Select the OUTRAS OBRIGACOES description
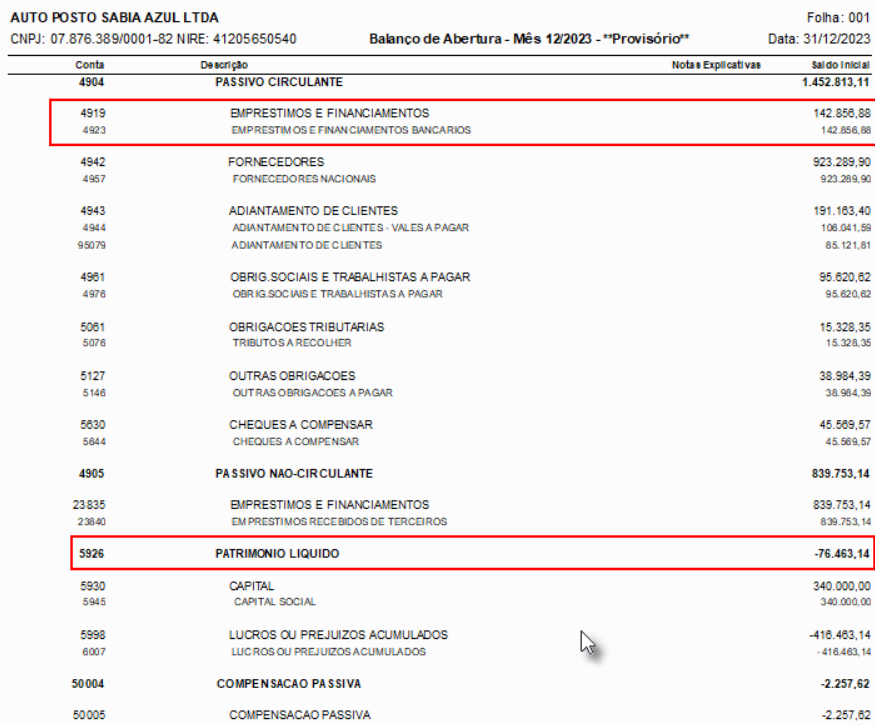Image resolution: width=875 pixels, height=725 pixels. (292, 376)
